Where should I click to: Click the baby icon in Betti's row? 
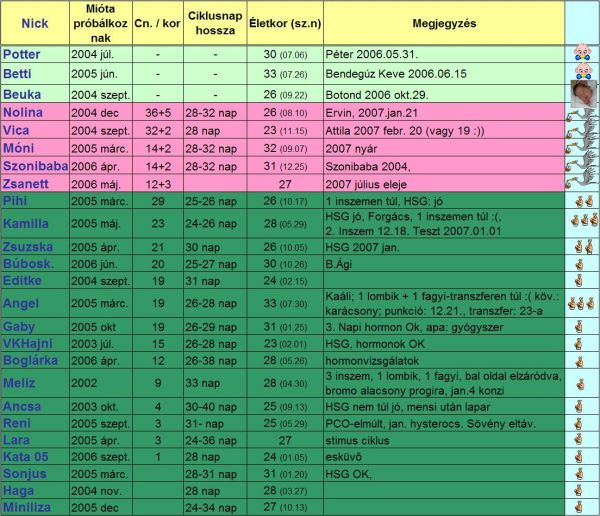tap(580, 73)
